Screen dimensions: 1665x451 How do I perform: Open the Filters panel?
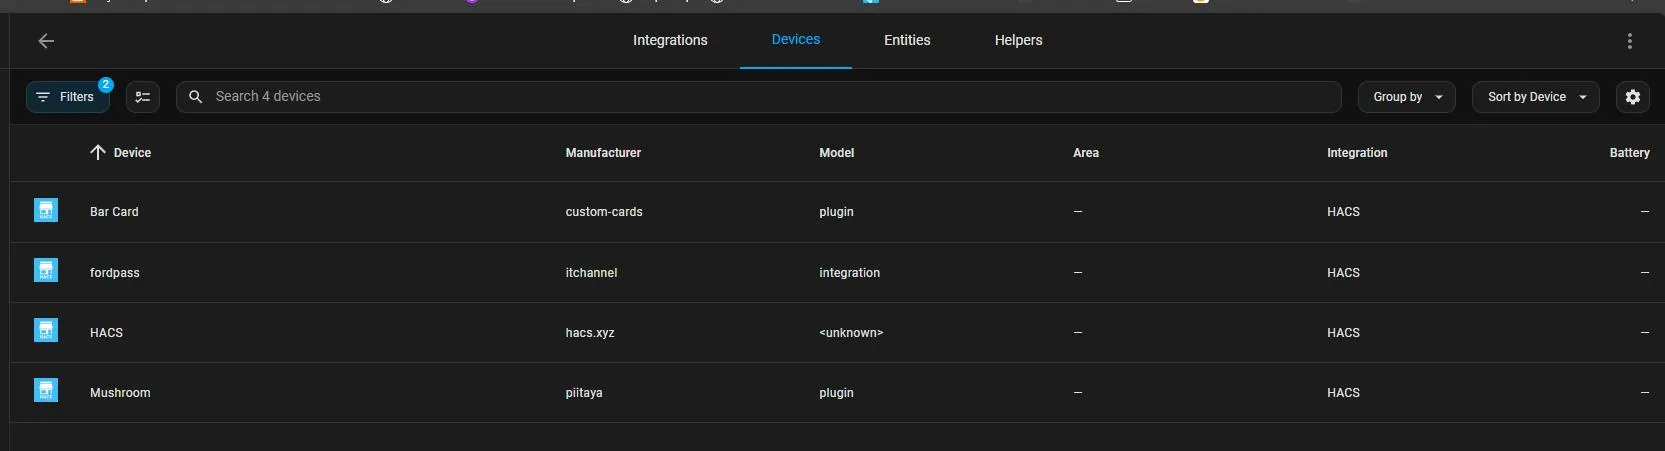click(x=67, y=97)
